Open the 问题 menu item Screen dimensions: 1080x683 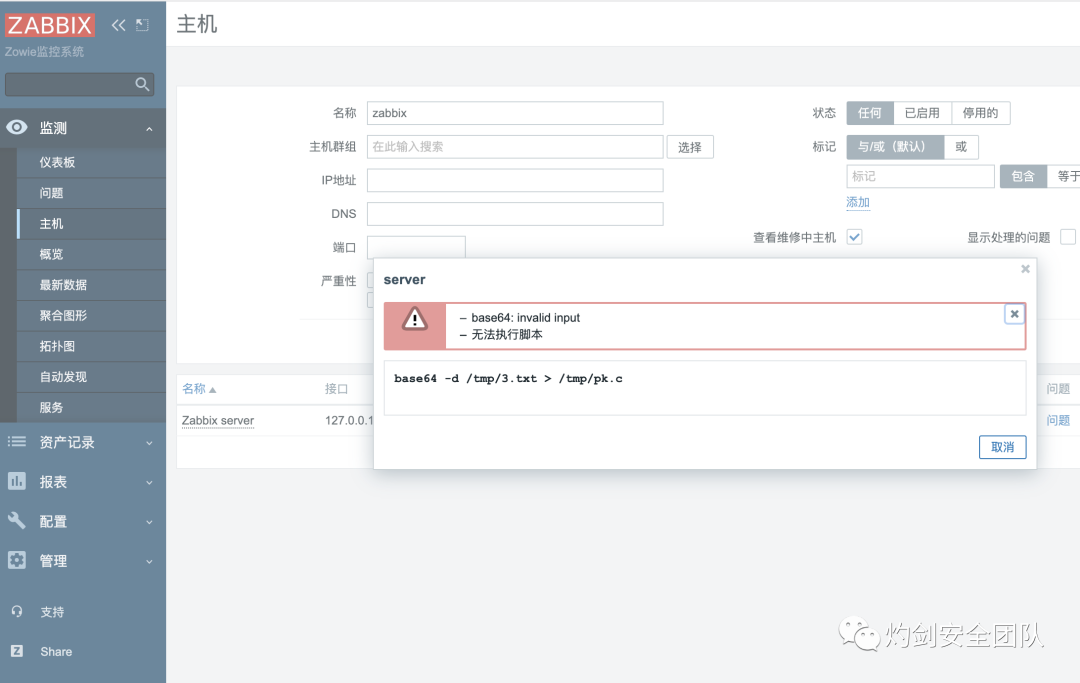point(91,193)
